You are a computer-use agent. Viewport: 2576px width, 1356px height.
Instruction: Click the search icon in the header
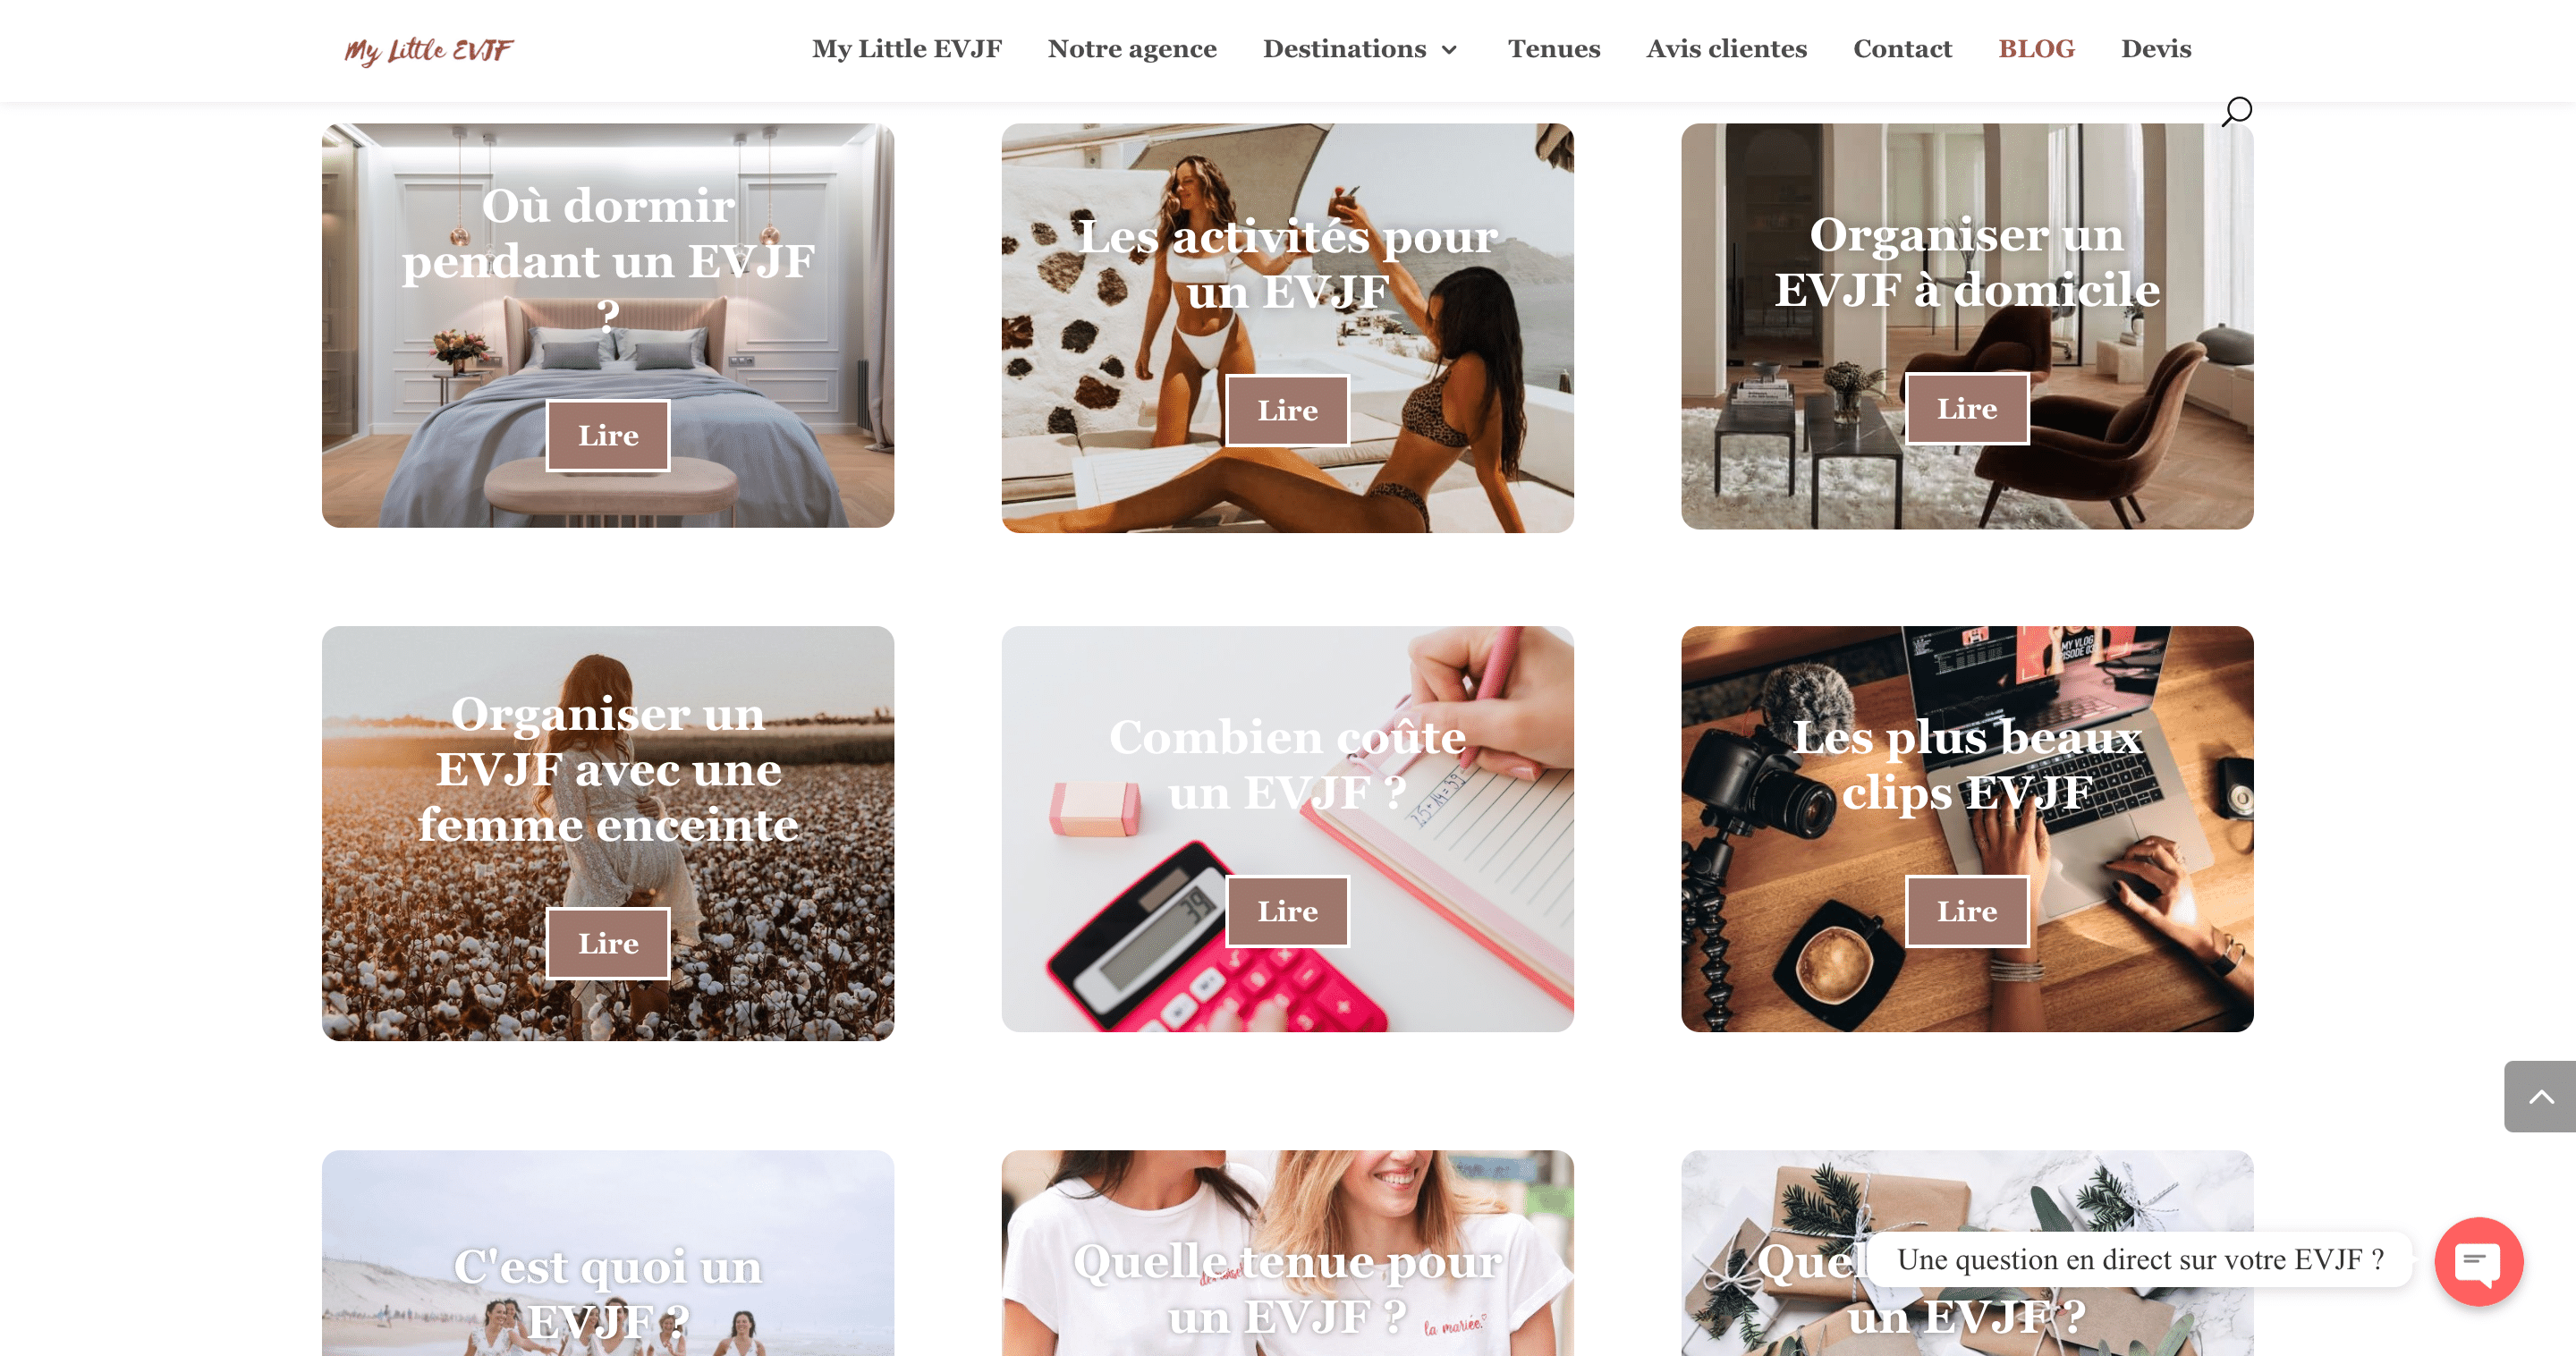(2237, 109)
